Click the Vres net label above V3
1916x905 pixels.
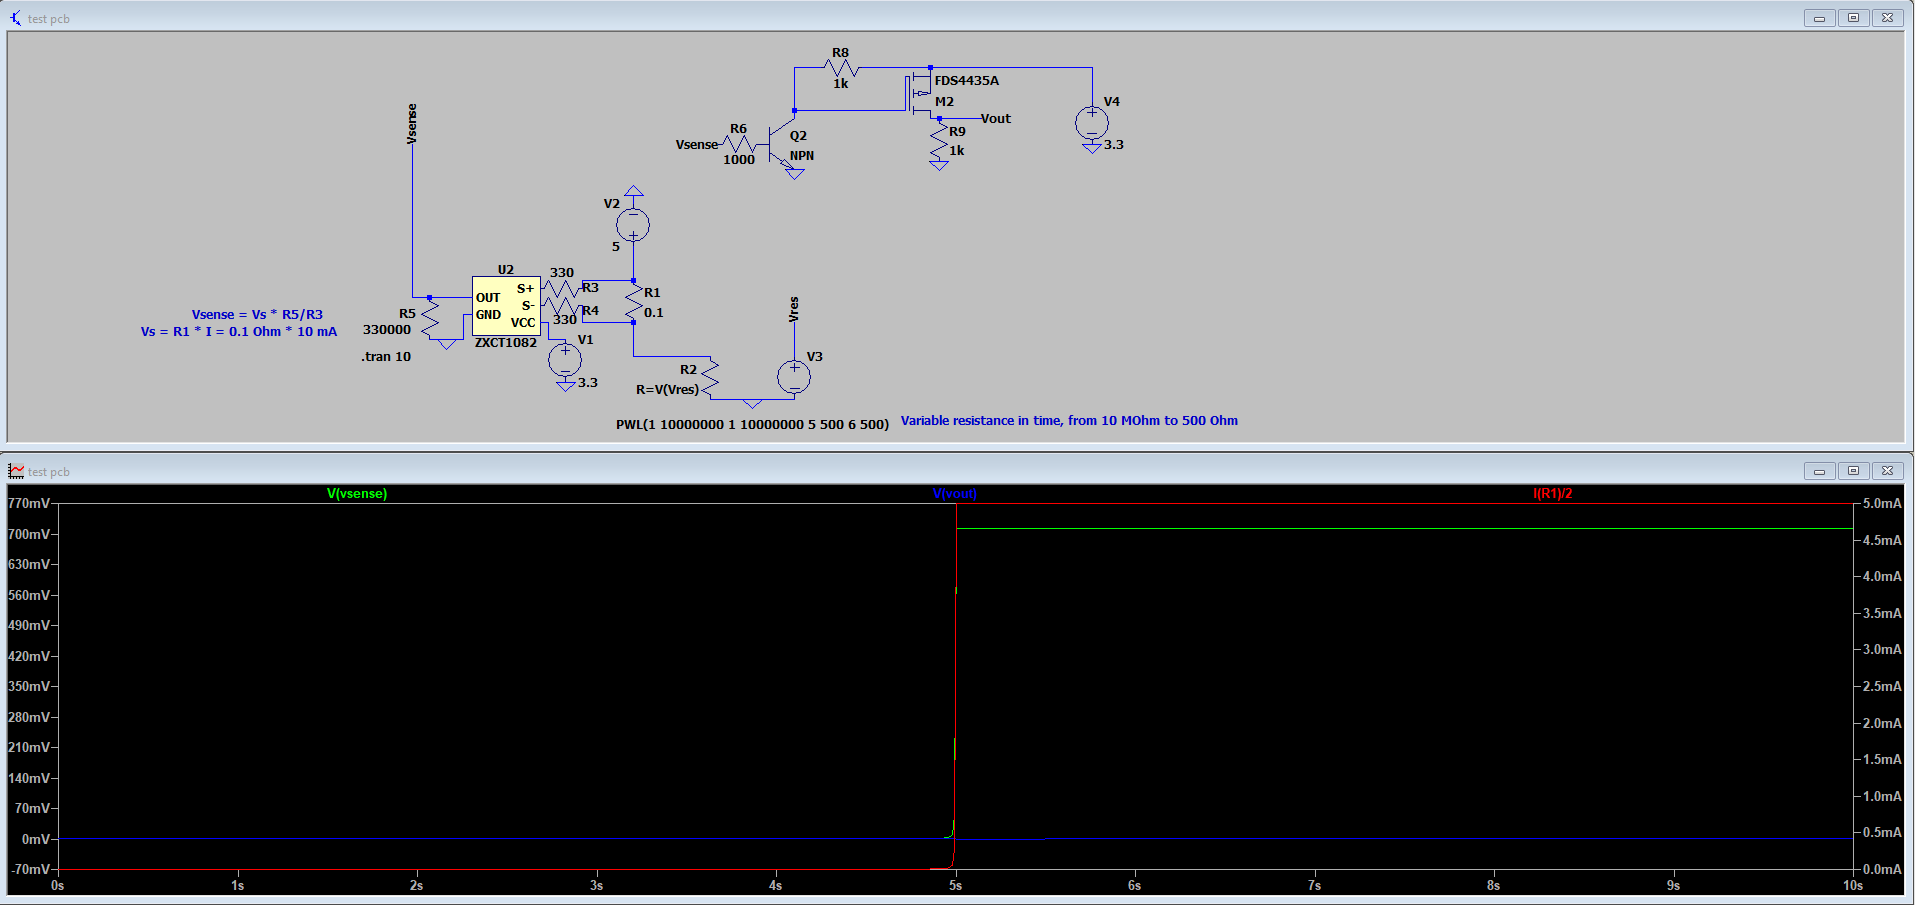click(x=794, y=309)
